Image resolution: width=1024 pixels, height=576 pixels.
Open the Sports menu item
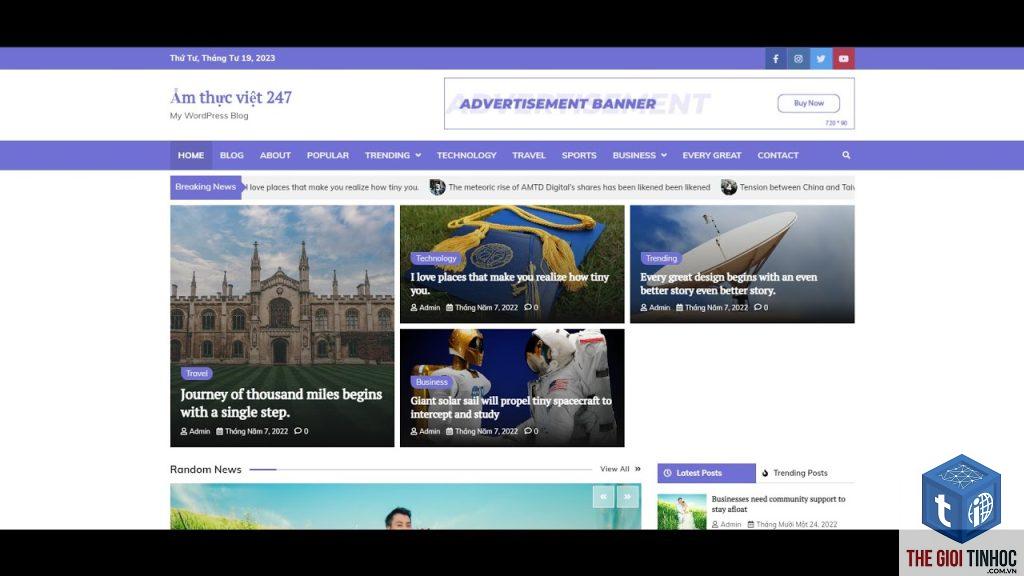579,155
